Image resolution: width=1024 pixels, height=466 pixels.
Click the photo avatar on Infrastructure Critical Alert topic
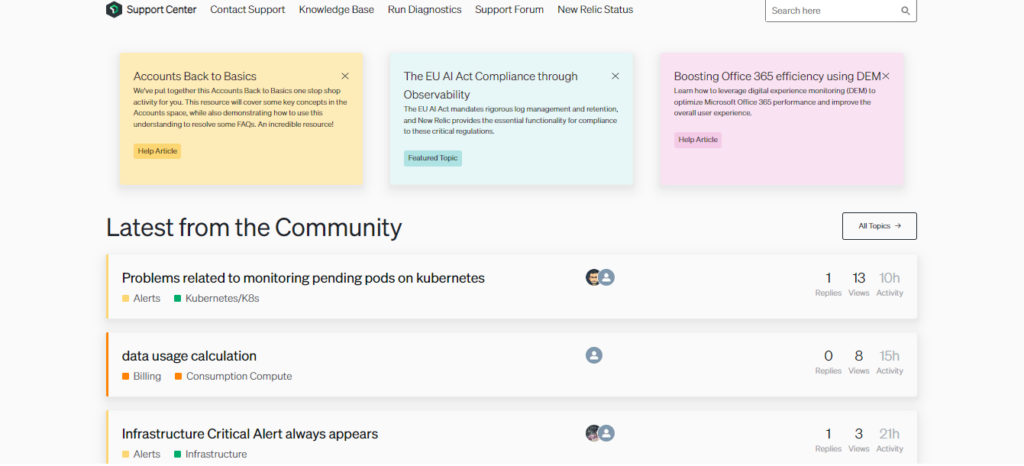593,433
